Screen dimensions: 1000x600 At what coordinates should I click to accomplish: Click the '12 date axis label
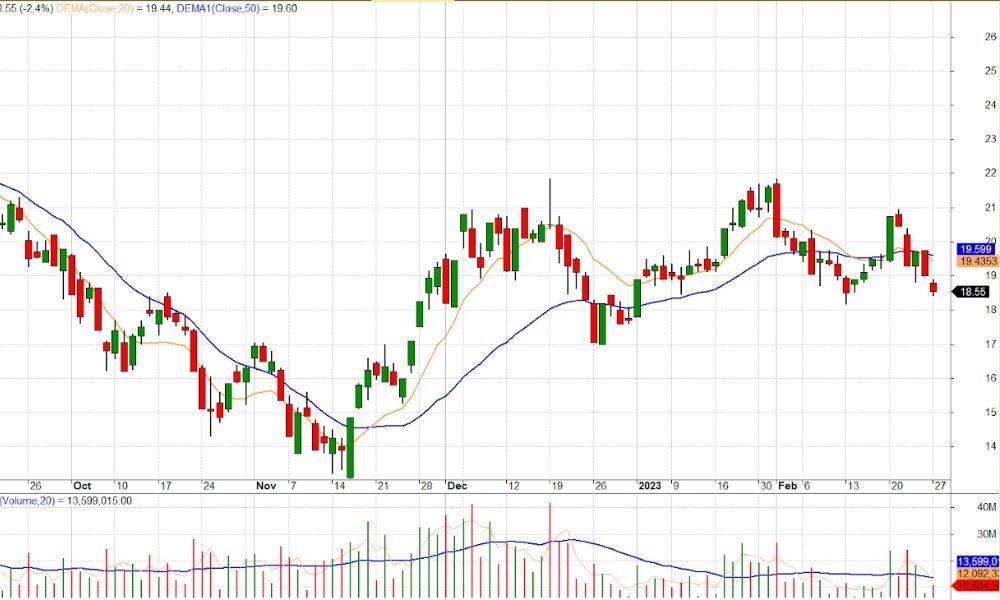(x=513, y=486)
